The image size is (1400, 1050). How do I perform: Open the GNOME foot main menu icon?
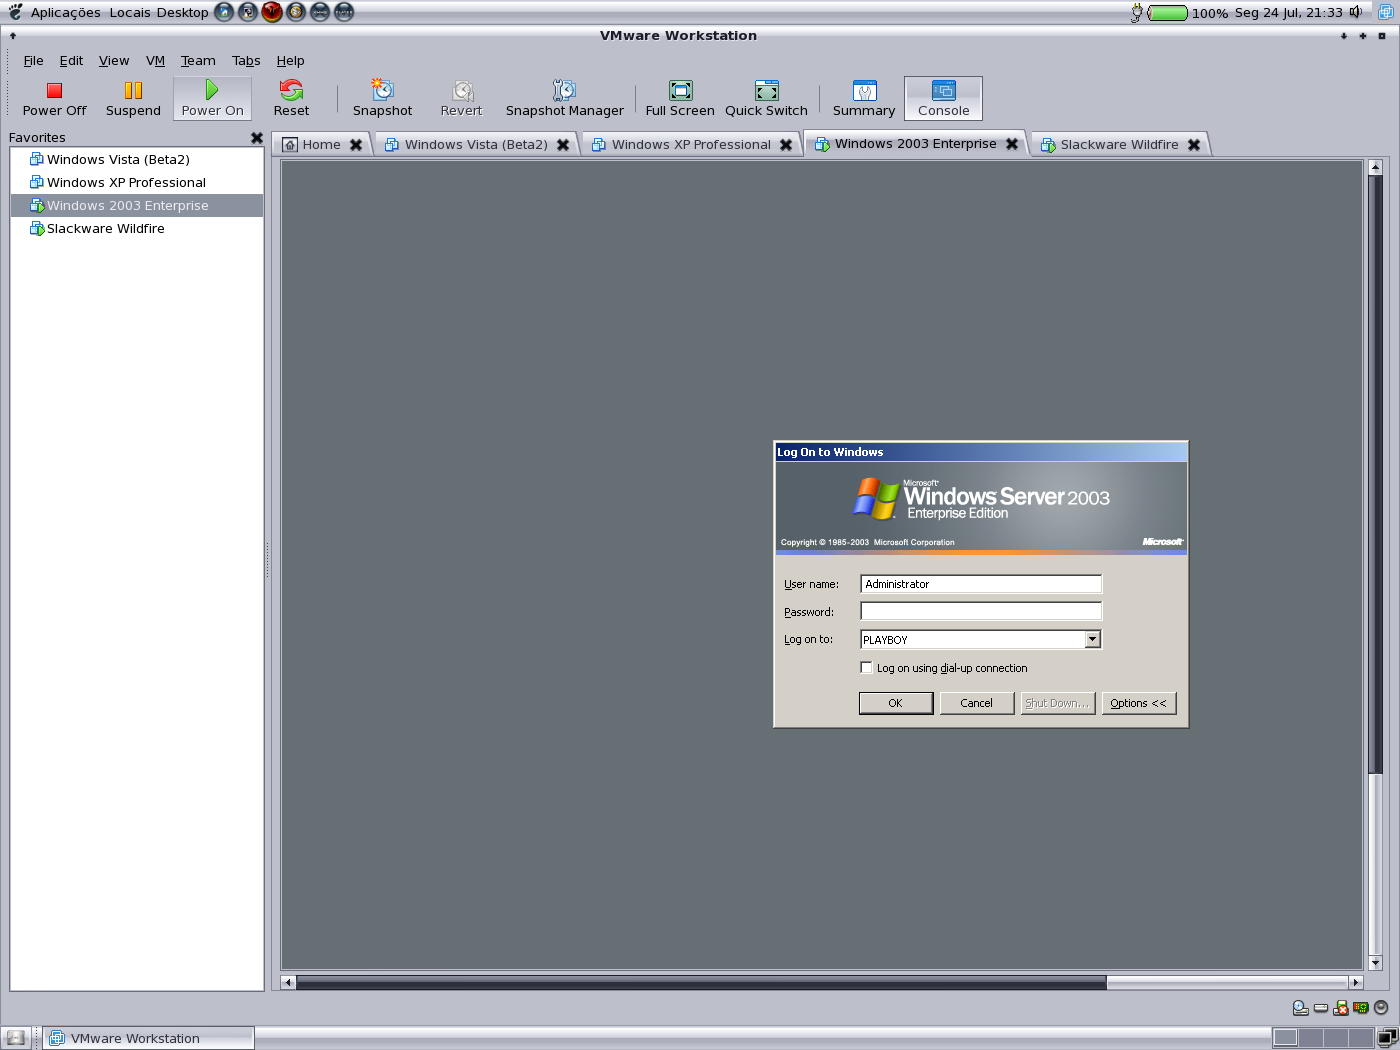click(15, 12)
